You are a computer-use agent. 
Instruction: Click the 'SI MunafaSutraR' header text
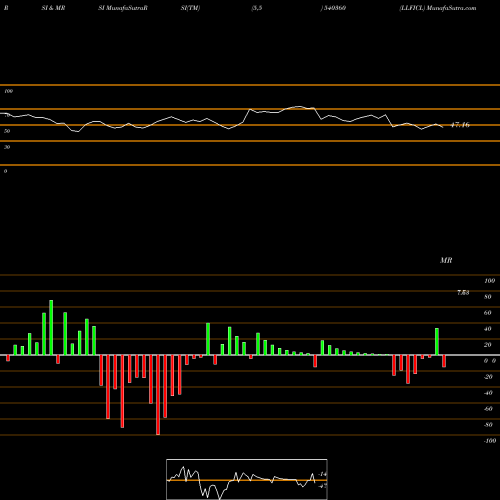[x=123, y=8]
